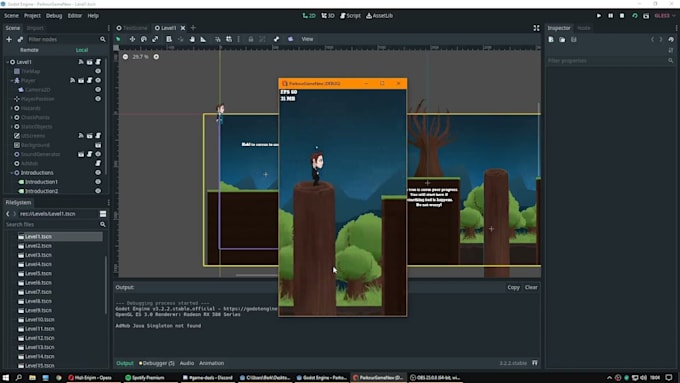This screenshot has width=680, height=383.
Task: Open the script attached to Level1 node
Action: pos(98,62)
